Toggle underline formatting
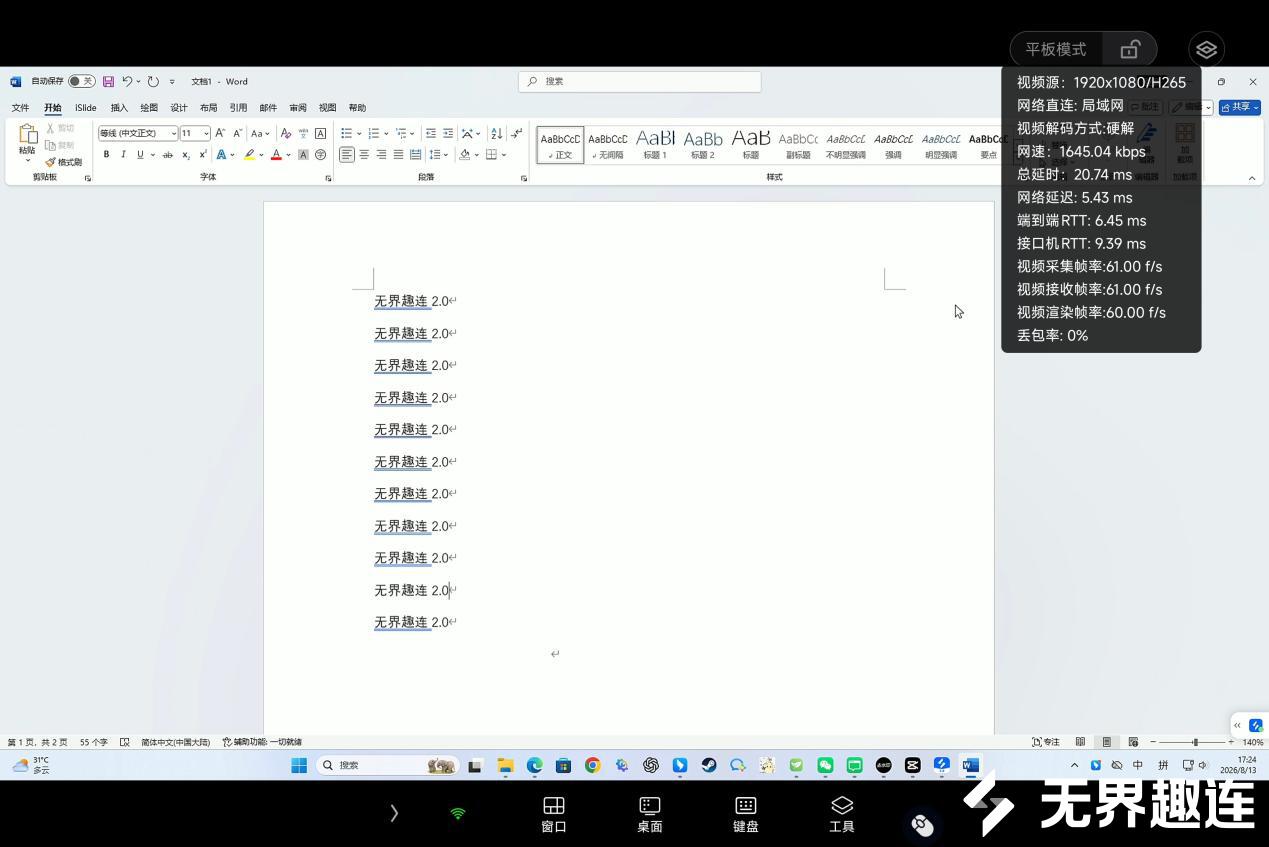Viewport: 1269px width, 847px height. (140, 155)
